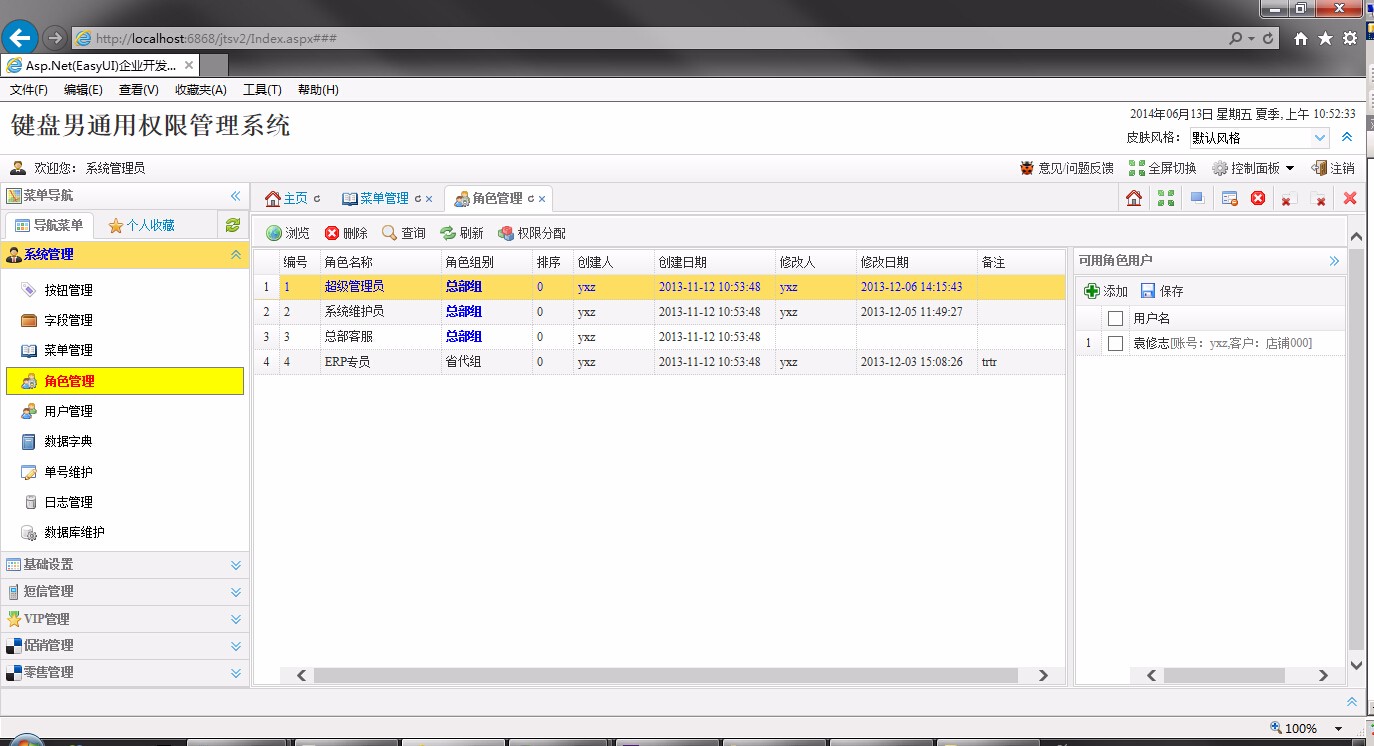Click the 添加 add icon in 可用角色用户 panel
The width and height of the screenshot is (1374, 746).
[x=1104, y=290]
